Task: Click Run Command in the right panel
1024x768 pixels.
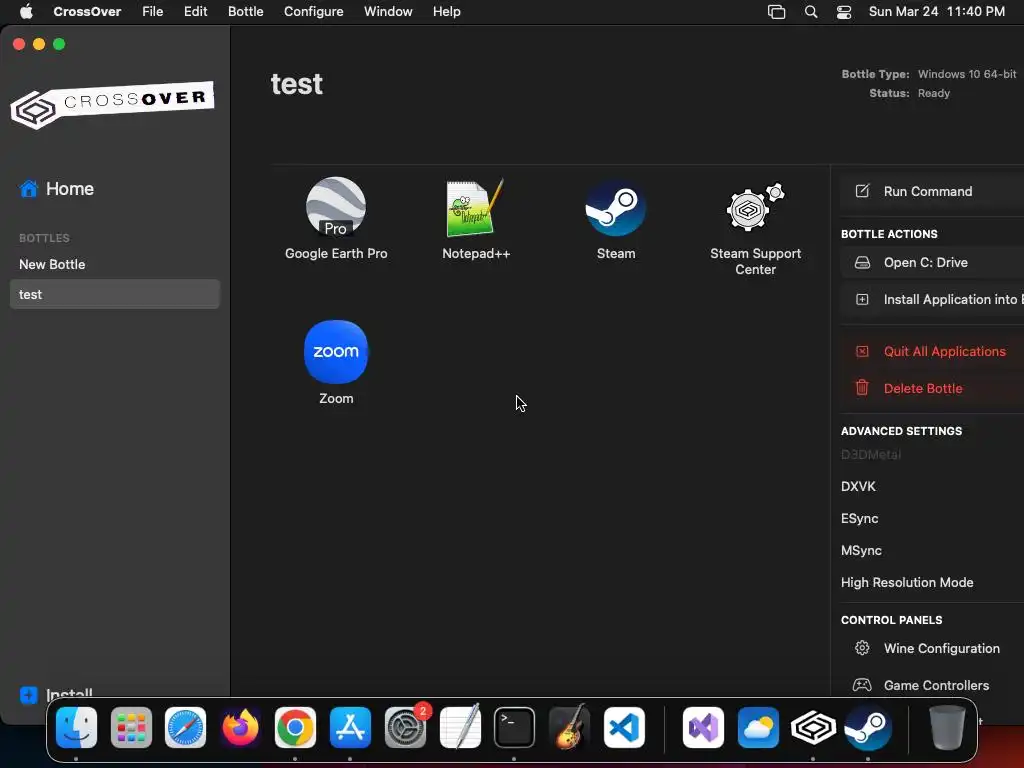Action: coord(932,191)
